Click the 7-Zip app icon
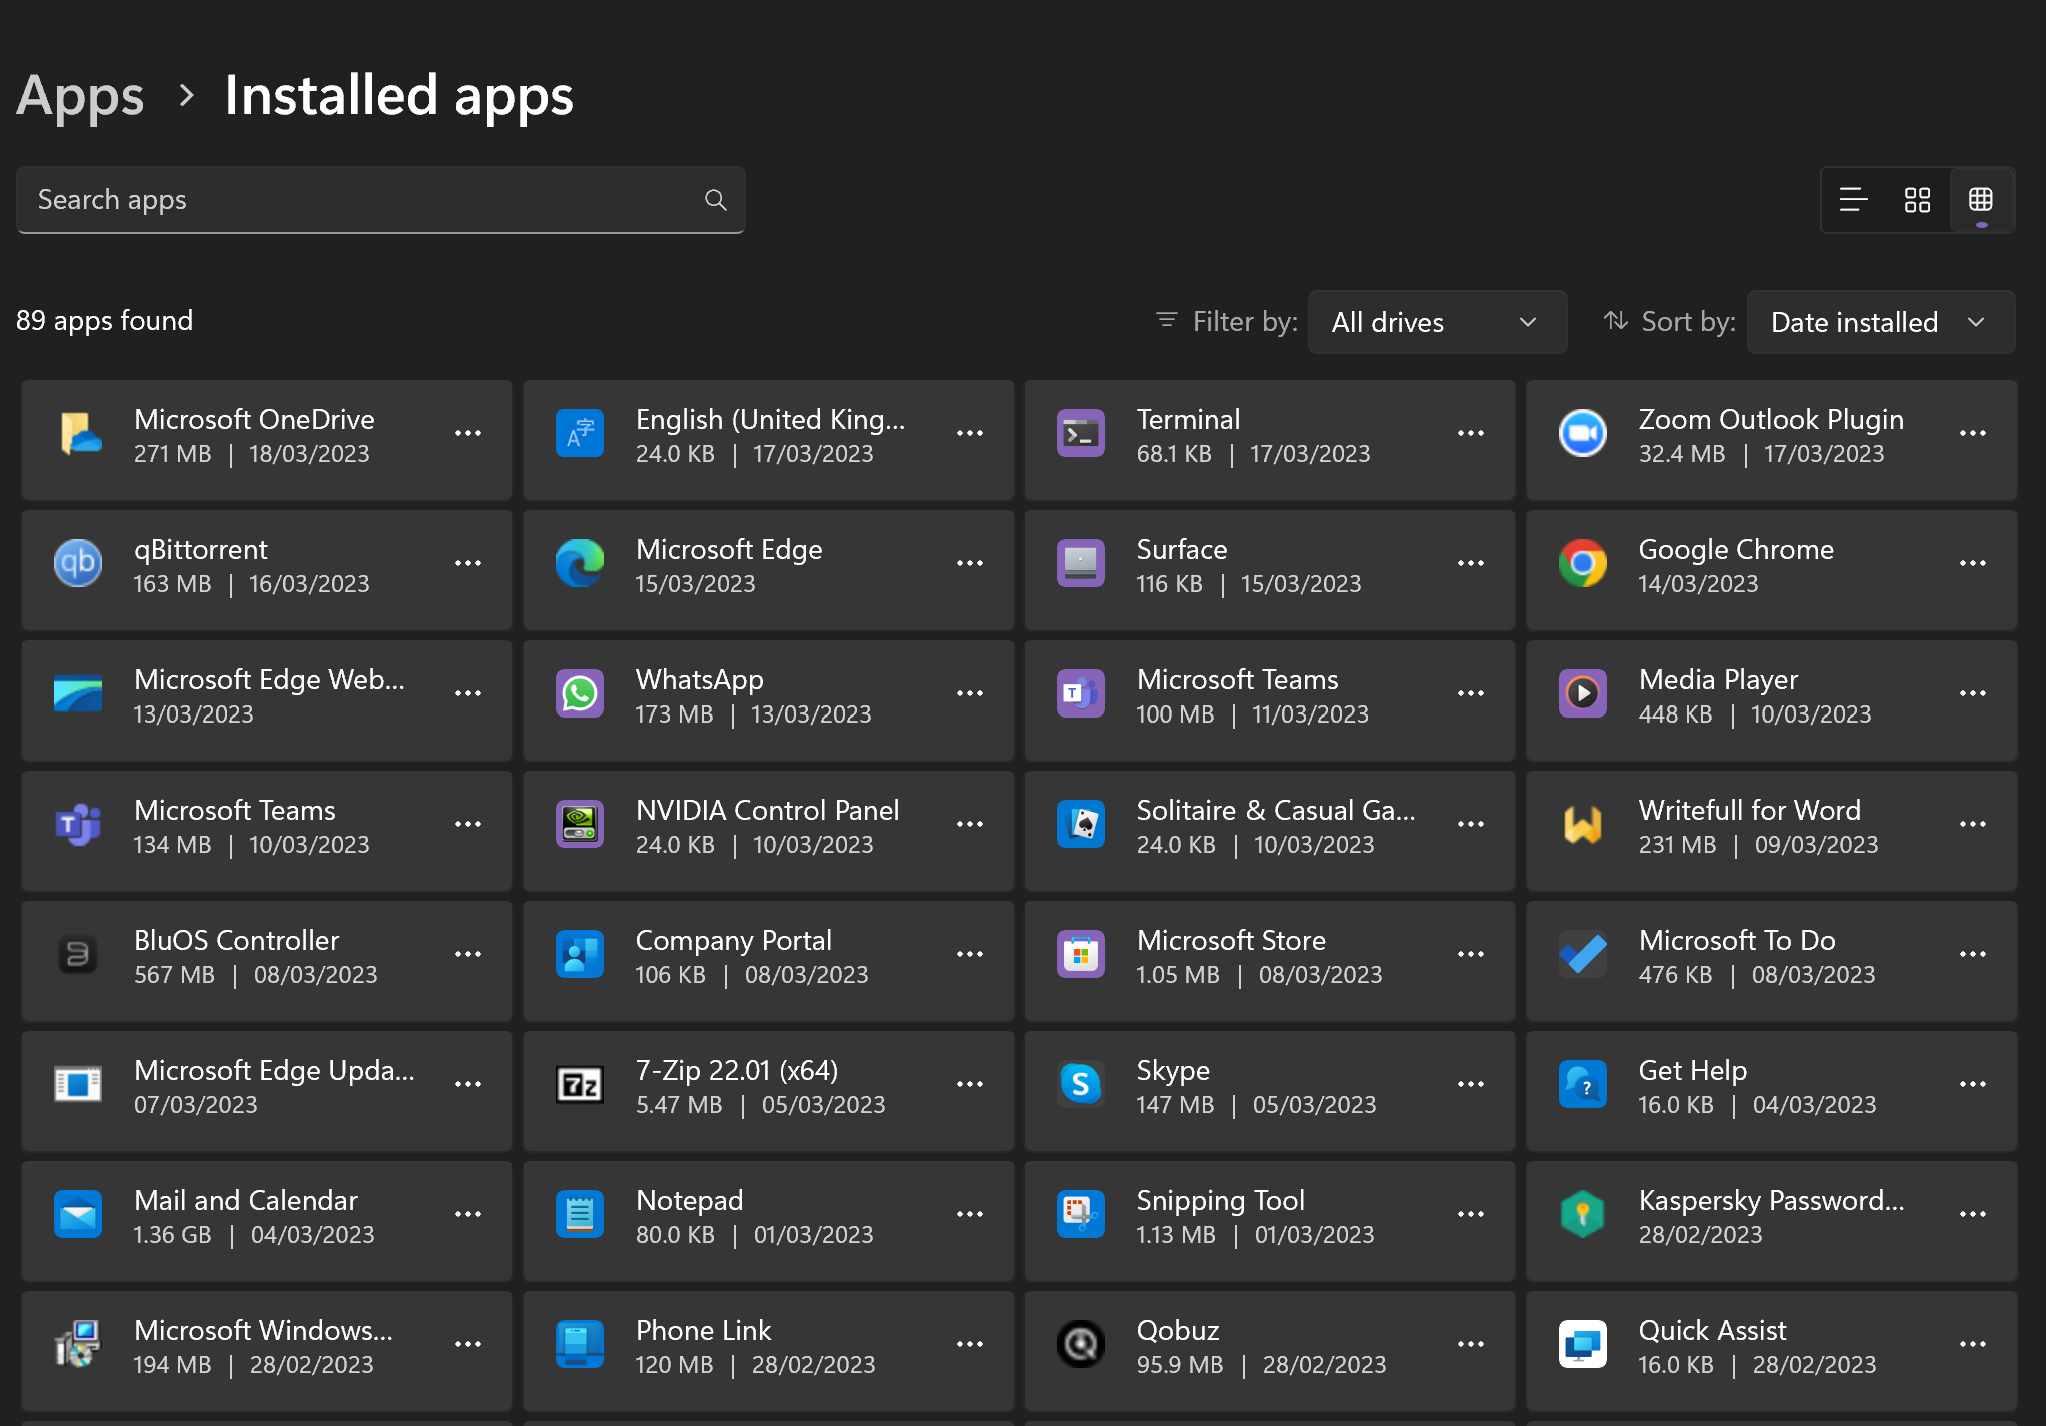 point(580,1085)
